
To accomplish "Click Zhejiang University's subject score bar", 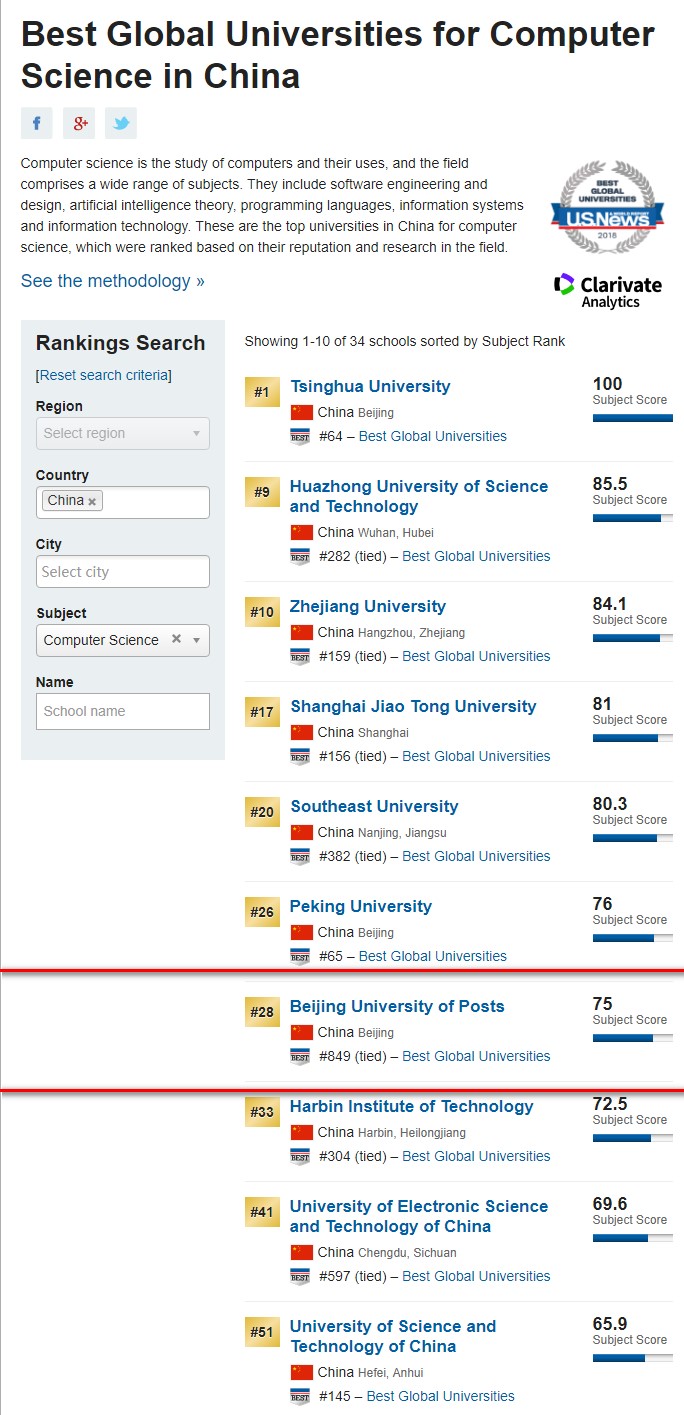I will pyautogui.click(x=632, y=637).
